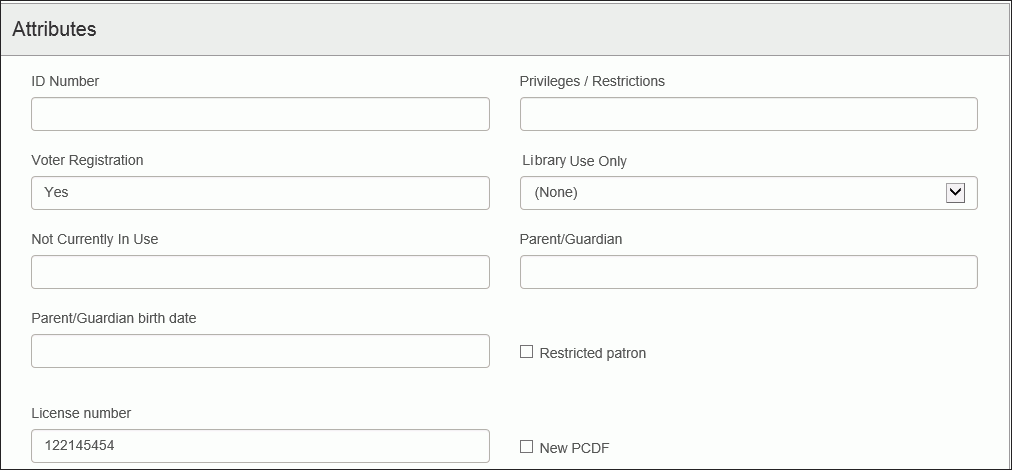
Task: Expand Library Use Only dropdown arrow
Action: click(x=955, y=193)
